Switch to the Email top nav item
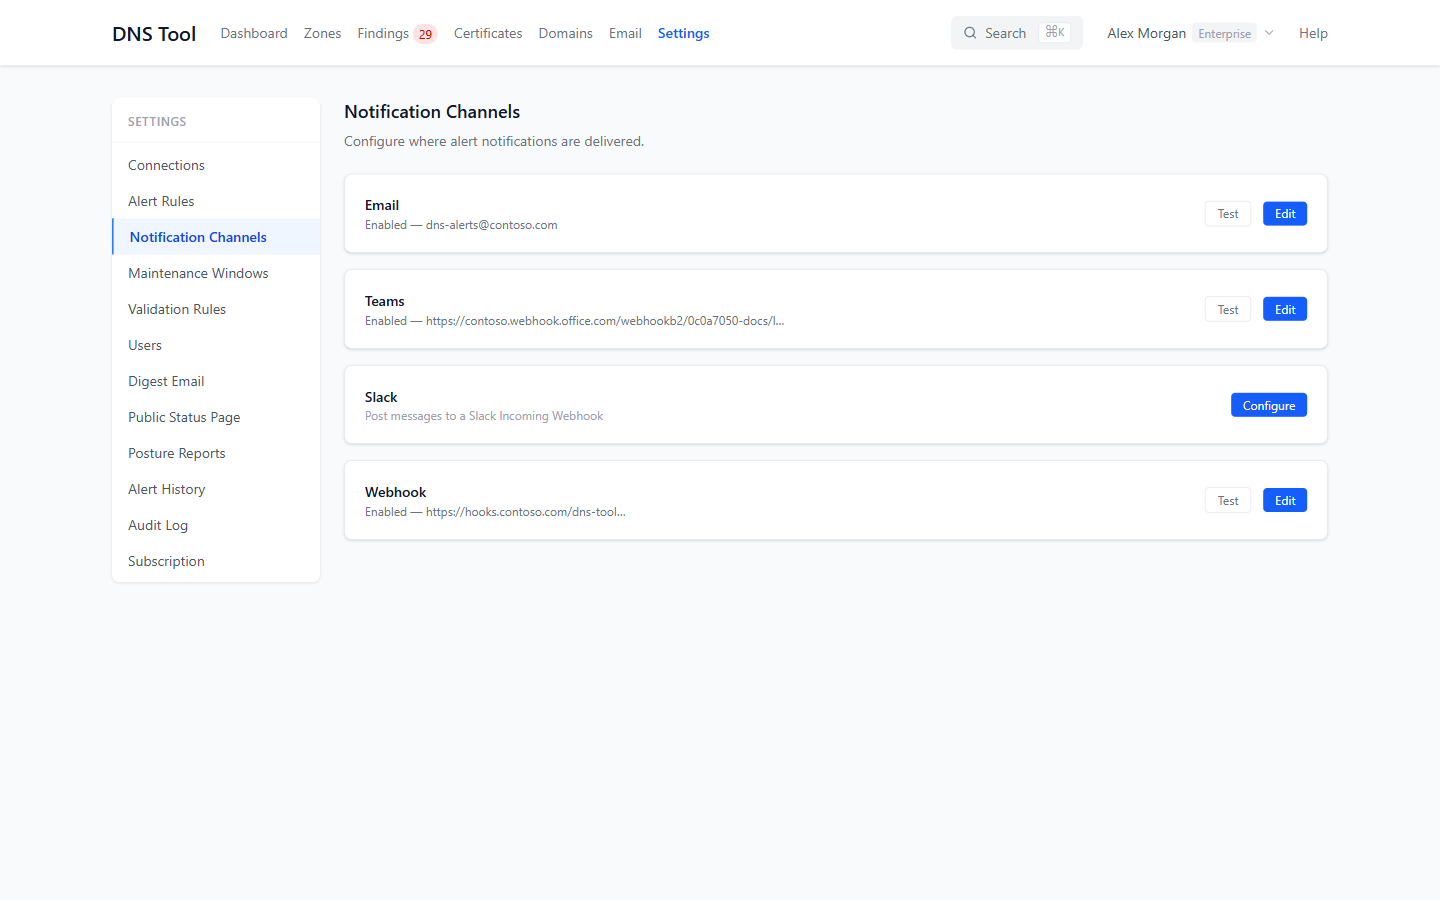1440x900 pixels. click(625, 33)
